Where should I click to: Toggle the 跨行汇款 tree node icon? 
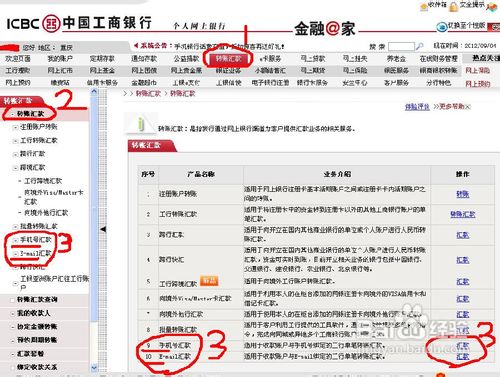coord(15,154)
